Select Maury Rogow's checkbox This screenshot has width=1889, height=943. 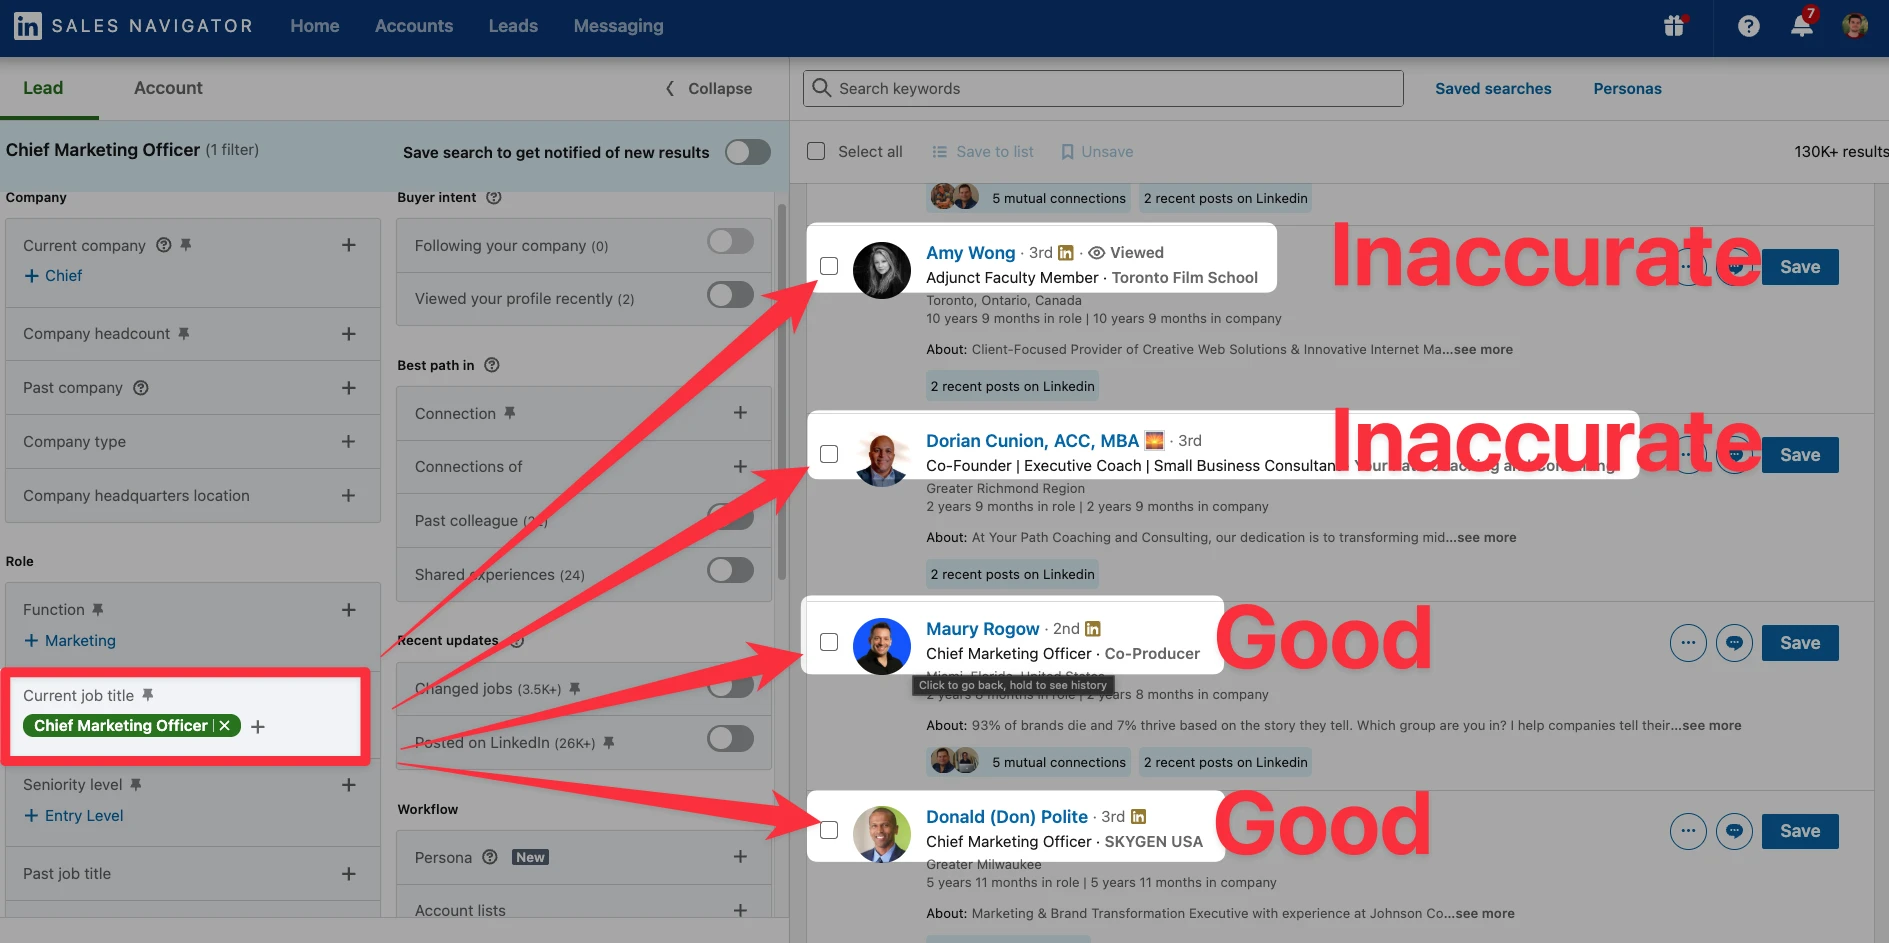coord(829,642)
